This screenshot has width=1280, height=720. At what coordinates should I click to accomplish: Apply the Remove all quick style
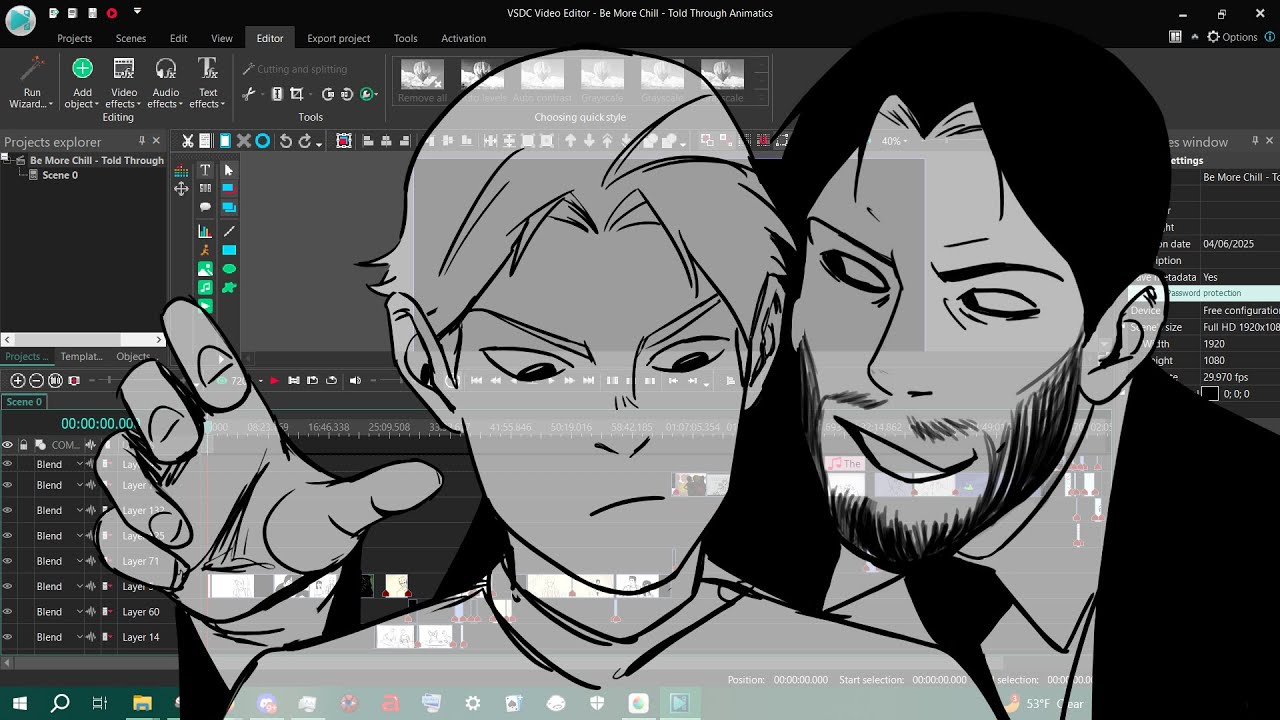pos(423,80)
